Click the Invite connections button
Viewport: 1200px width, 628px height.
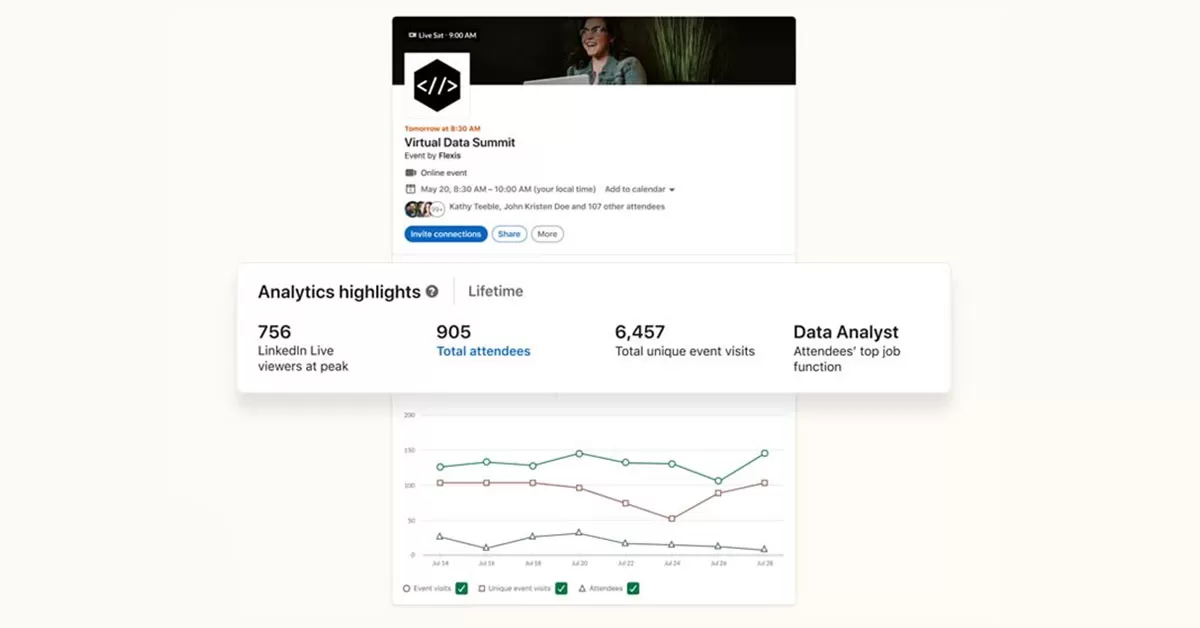point(446,234)
